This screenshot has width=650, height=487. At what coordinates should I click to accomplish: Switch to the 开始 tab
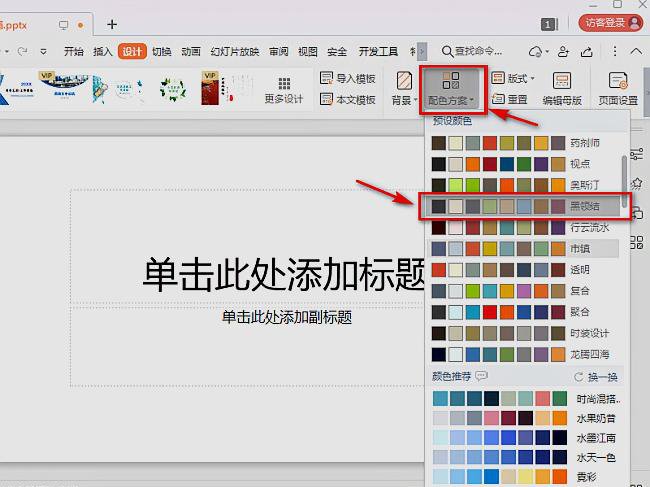click(73, 51)
